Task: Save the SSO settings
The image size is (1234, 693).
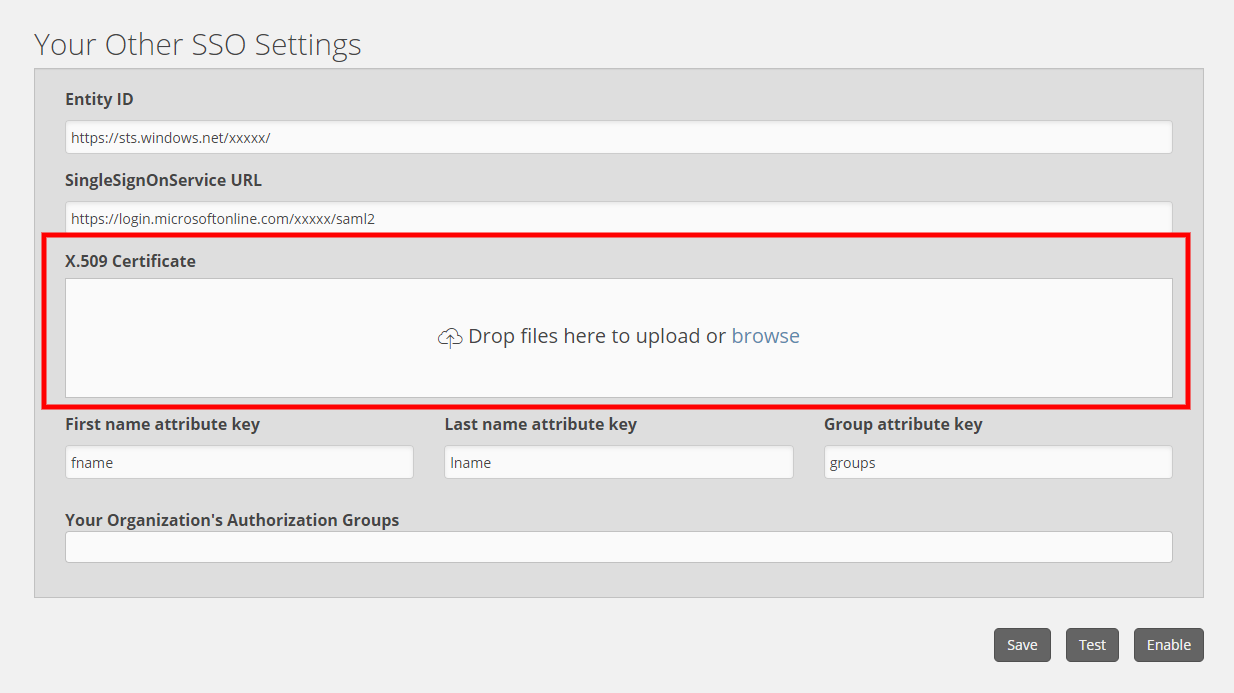Action: point(1022,645)
